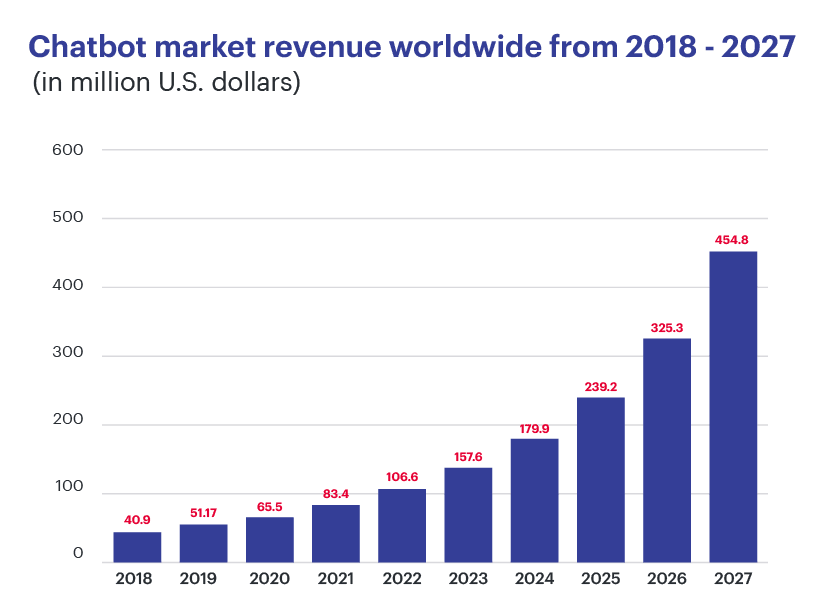Click the 106.6 data label above 2022
Screen dimensions: 825x611
click(x=401, y=477)
